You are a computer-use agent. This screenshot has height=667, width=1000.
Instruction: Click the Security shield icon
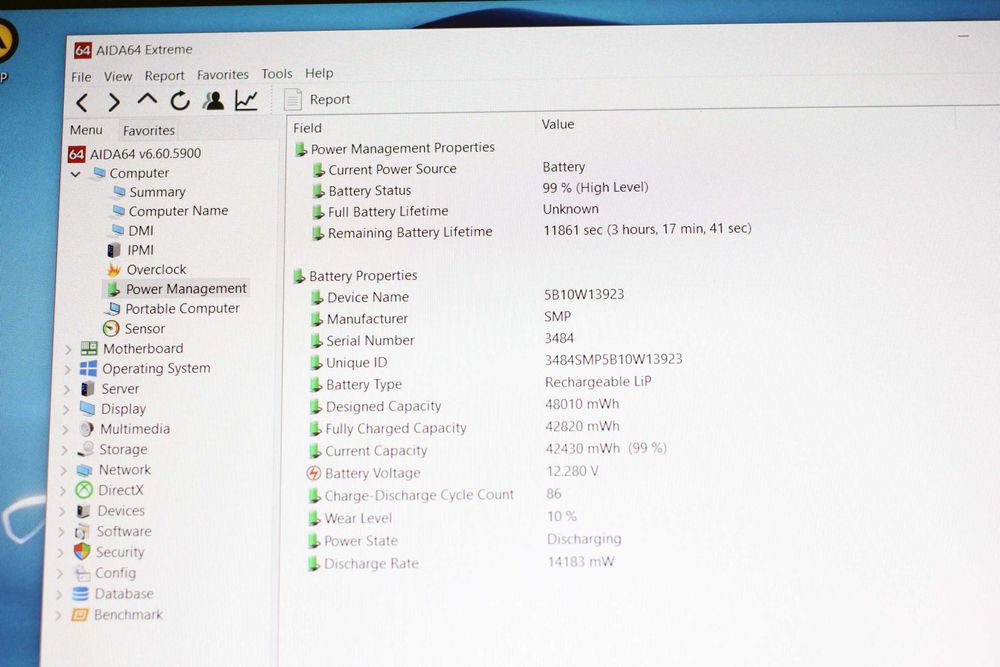pos(82,552)
